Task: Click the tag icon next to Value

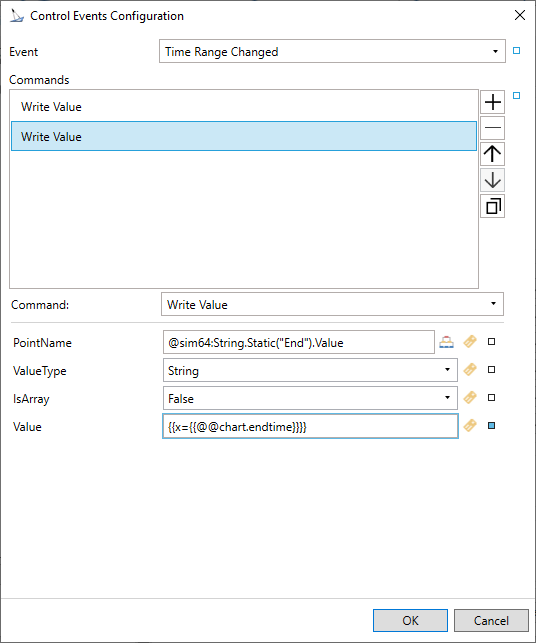Action: 470,426
